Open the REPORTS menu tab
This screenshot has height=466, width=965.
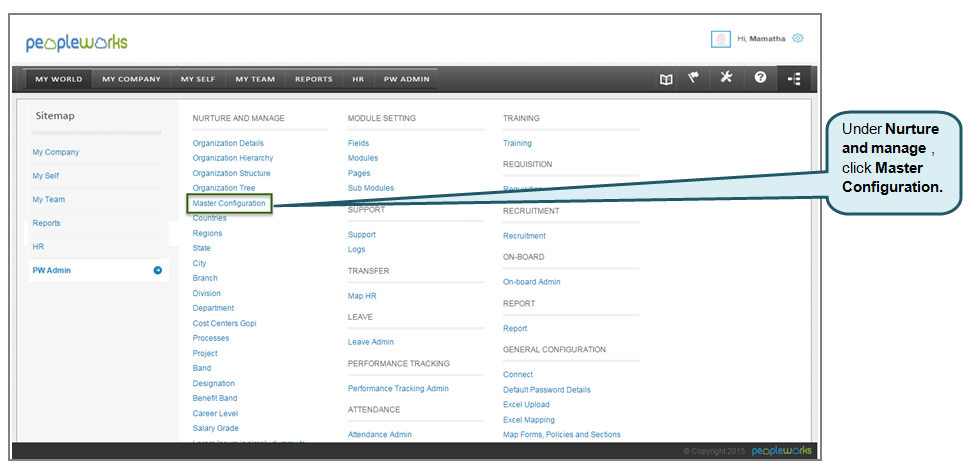point(313,79)
